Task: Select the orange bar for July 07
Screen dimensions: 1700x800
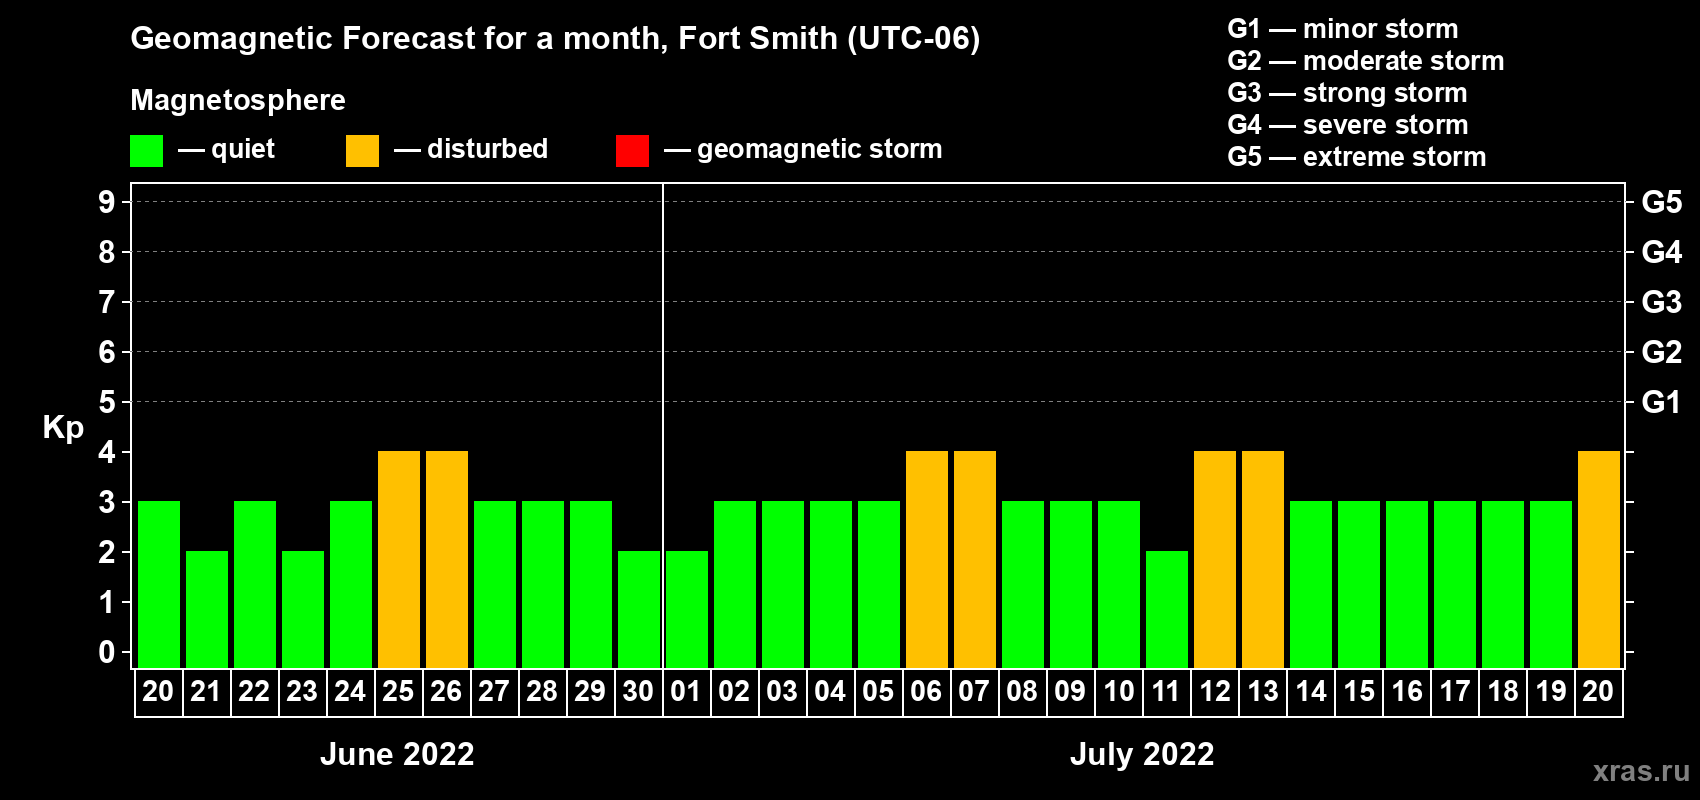Action: pos(975,560)
